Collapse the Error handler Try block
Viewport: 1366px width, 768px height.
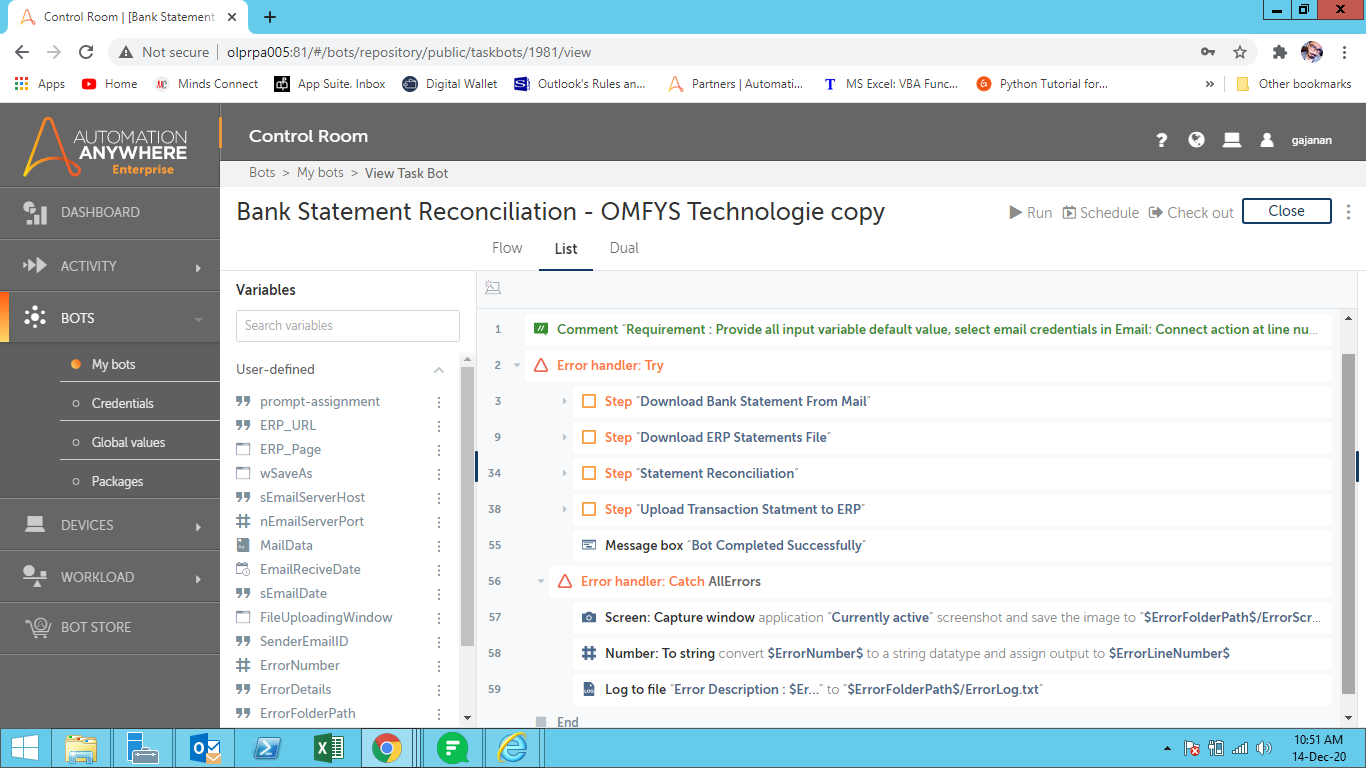pyautogui.click(x=517, y=366)
